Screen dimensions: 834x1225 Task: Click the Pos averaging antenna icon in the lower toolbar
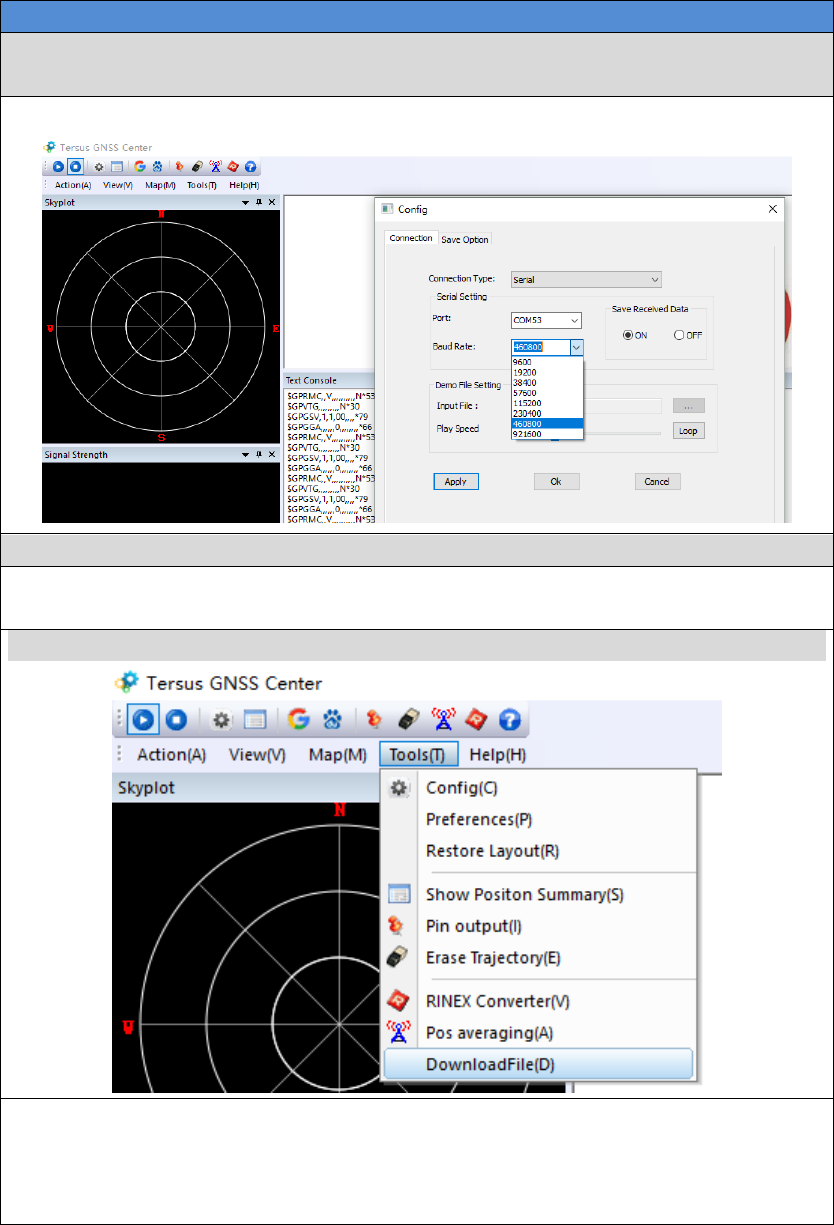coord(441,719)
